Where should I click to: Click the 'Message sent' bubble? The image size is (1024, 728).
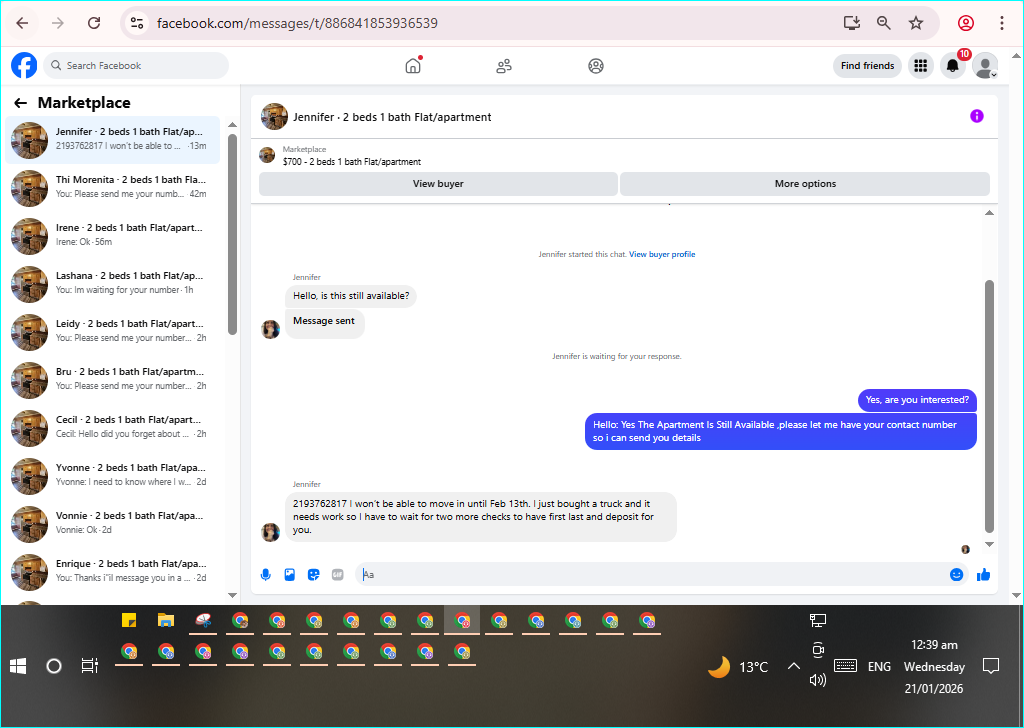(324, 323)
